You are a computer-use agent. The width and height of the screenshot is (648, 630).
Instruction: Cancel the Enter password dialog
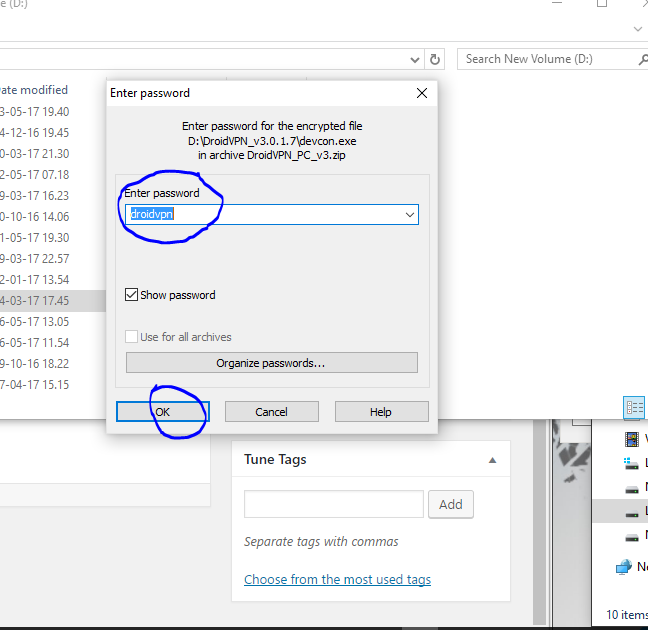272,412
